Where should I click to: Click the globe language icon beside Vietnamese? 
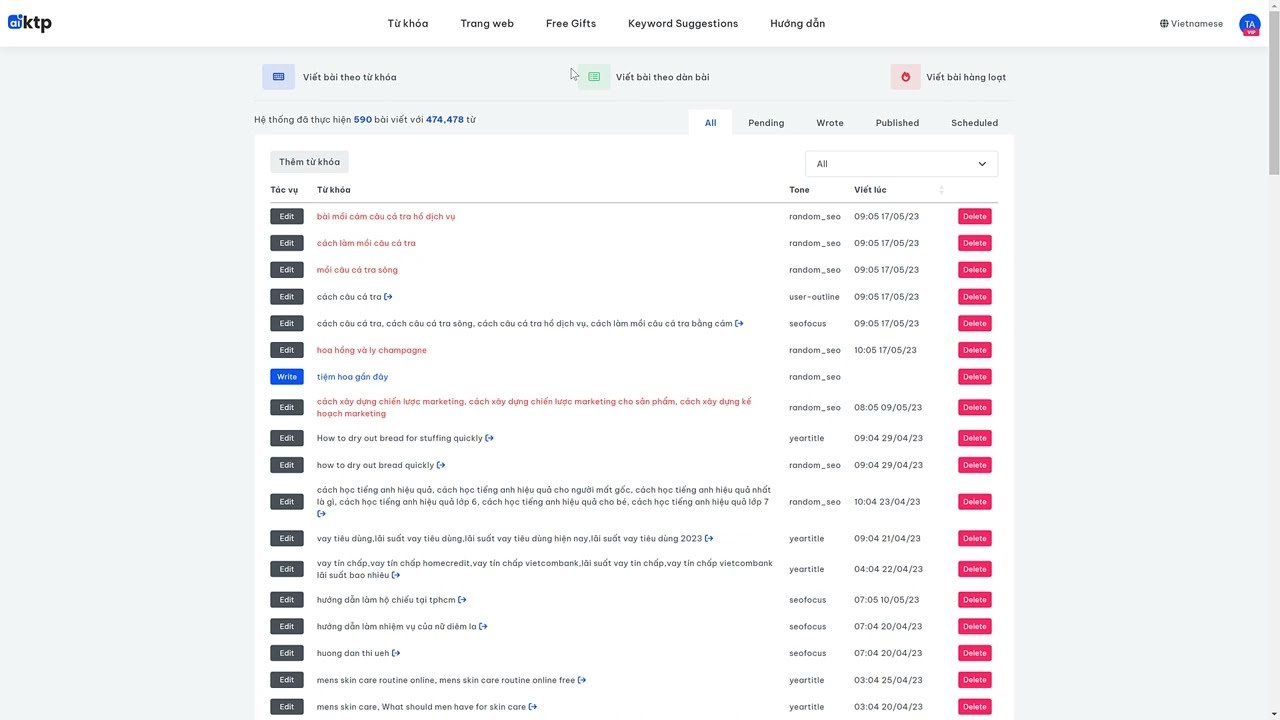point(1164,24)
